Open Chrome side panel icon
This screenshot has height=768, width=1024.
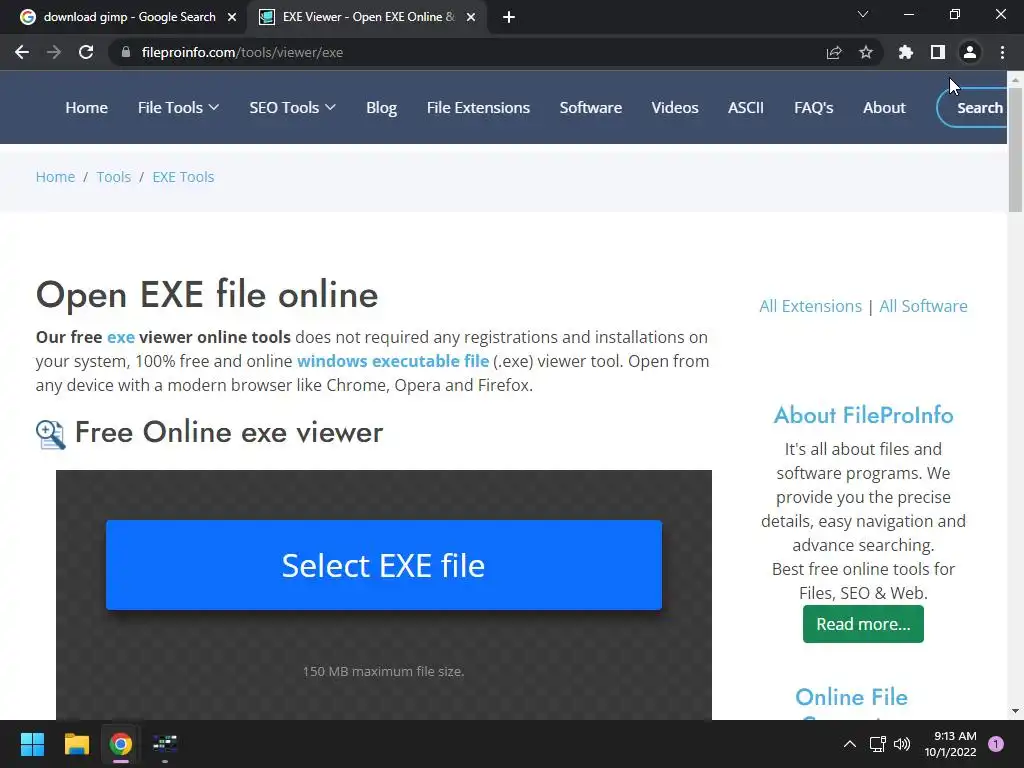pos(938,52)
